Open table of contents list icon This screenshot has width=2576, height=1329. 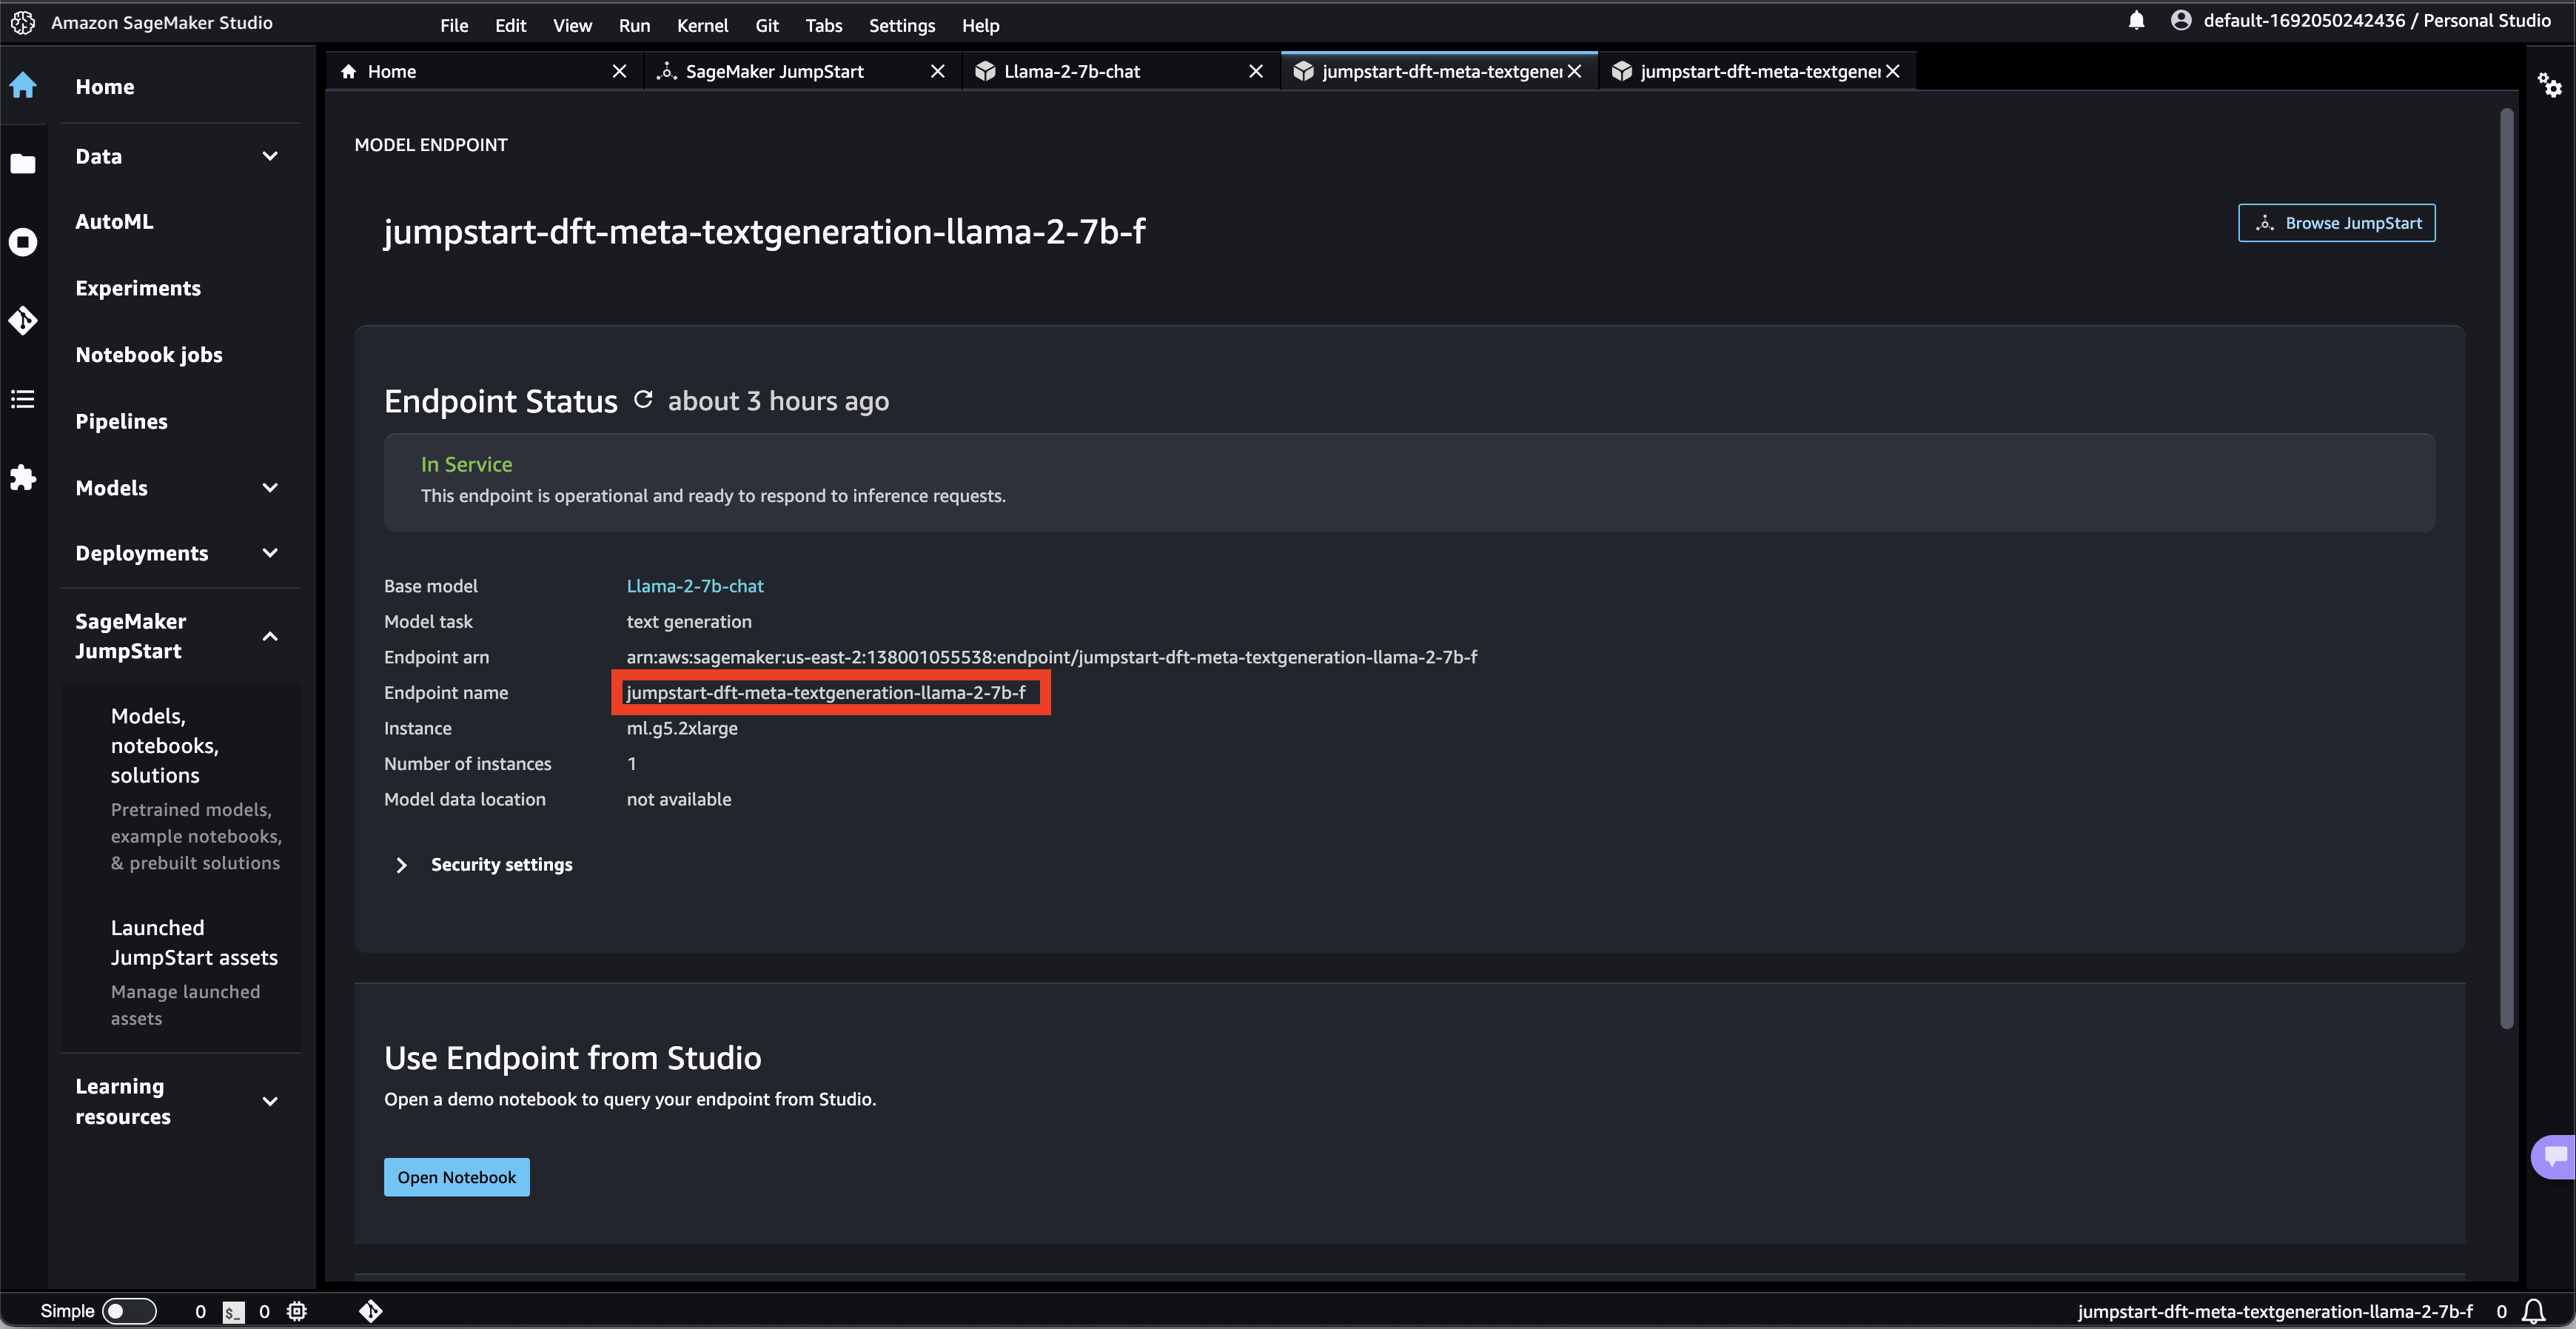(23, 399)
